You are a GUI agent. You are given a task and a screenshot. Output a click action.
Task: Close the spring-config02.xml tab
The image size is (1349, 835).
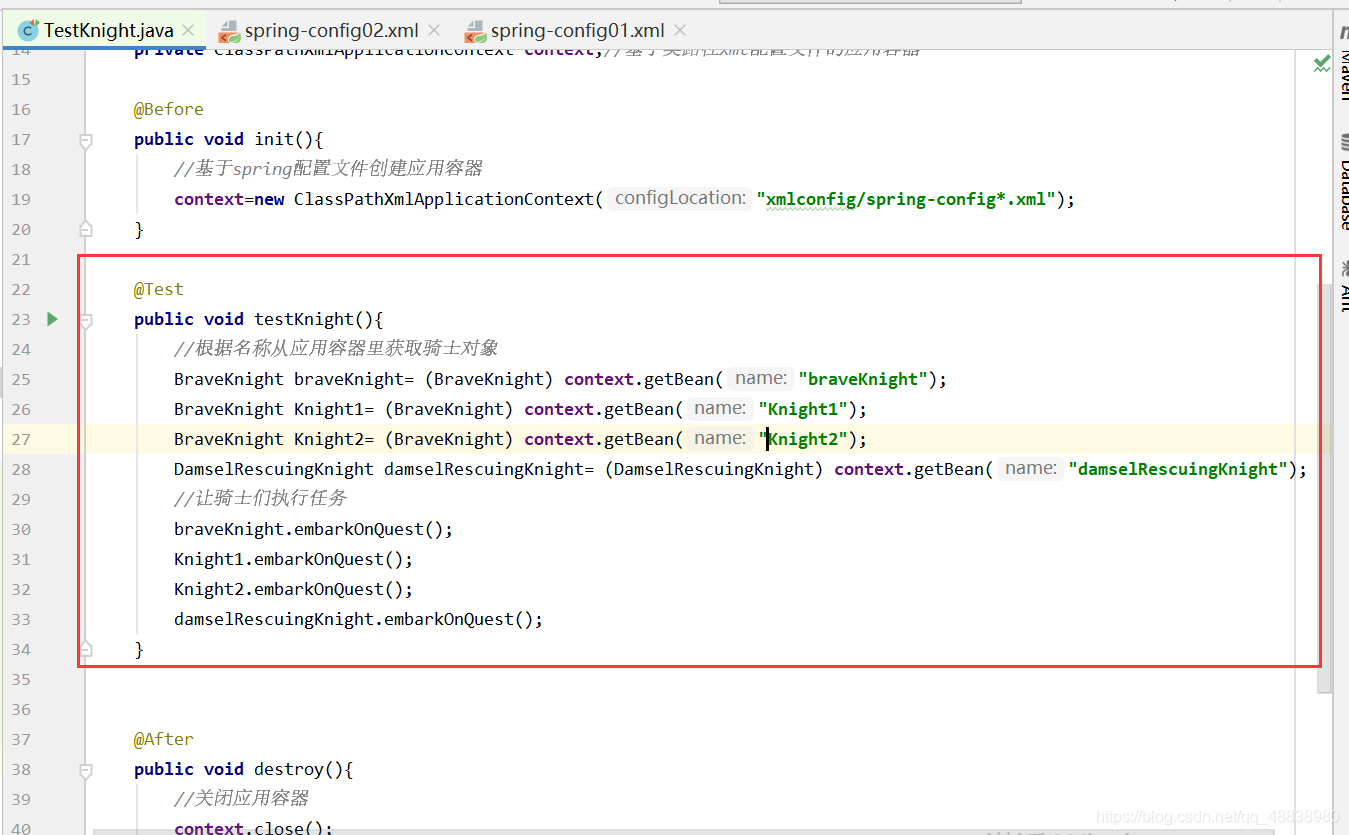[434, 31]
